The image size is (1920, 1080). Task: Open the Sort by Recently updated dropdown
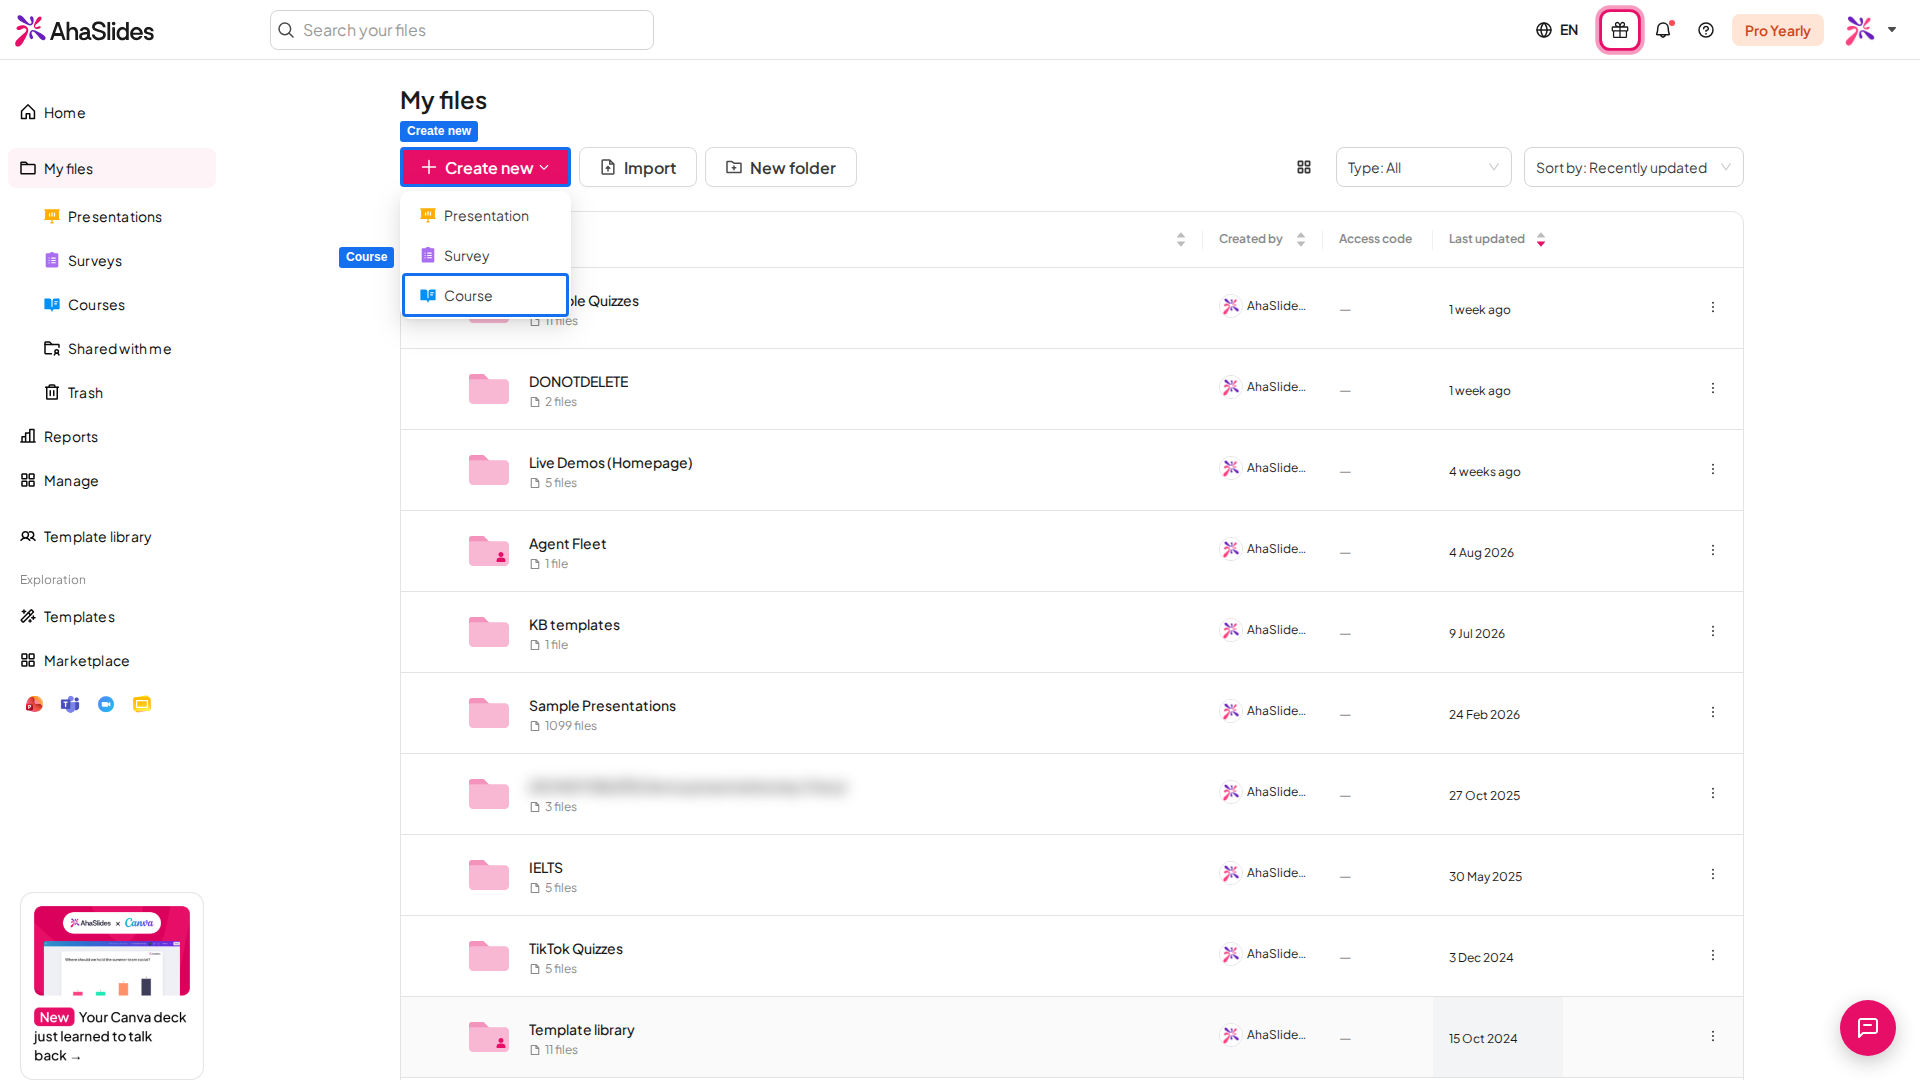1633,167
